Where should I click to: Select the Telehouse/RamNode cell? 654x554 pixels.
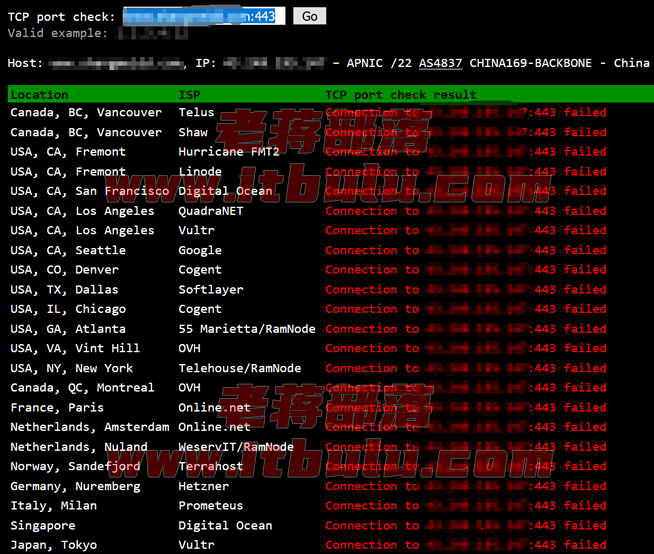[x=240, y=368]
